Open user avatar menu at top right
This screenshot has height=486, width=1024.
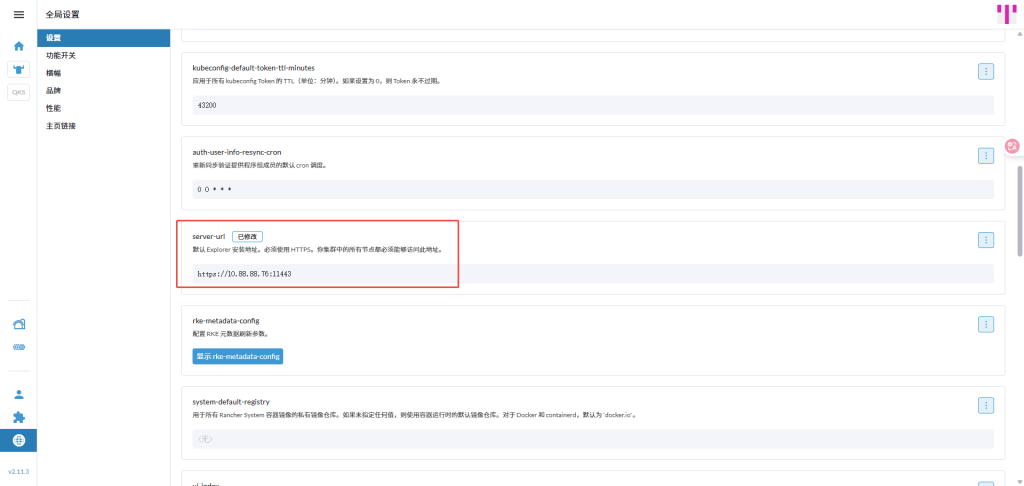pos(1005,14)
